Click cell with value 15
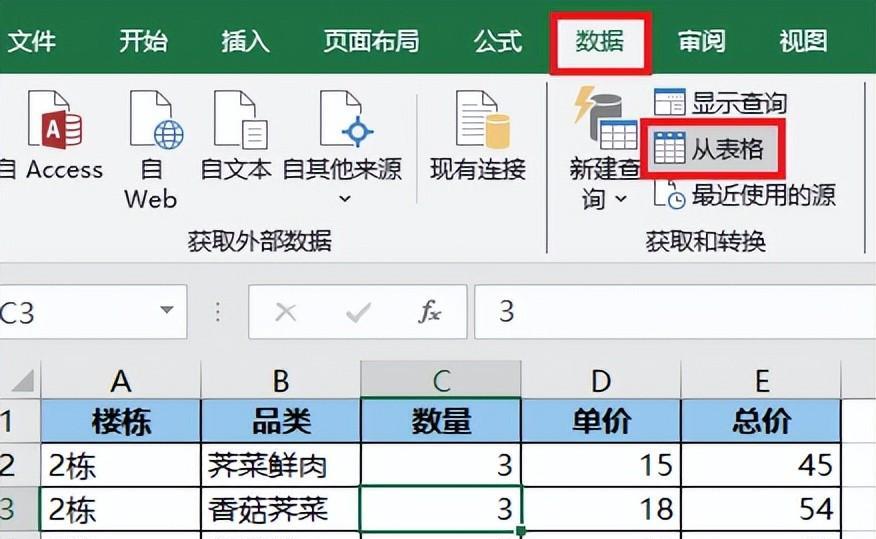This screenshot has width=876, height=539. pos(601,465)
